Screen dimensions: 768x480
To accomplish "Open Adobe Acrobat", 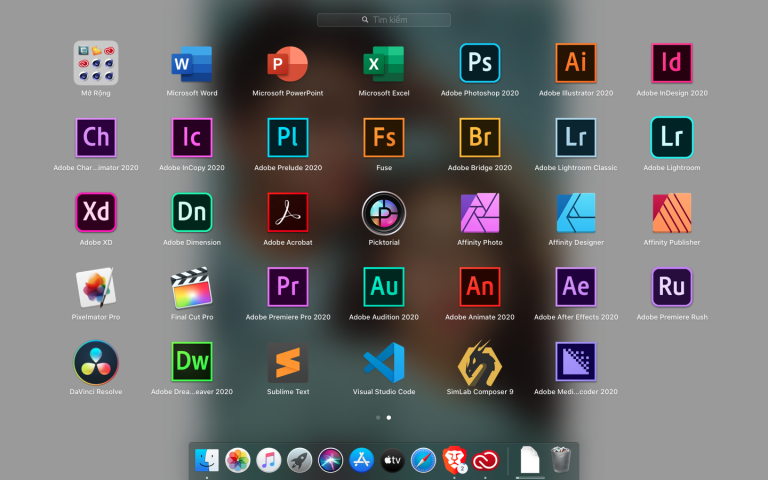I will pyautogui.click(x=288, y=212).
